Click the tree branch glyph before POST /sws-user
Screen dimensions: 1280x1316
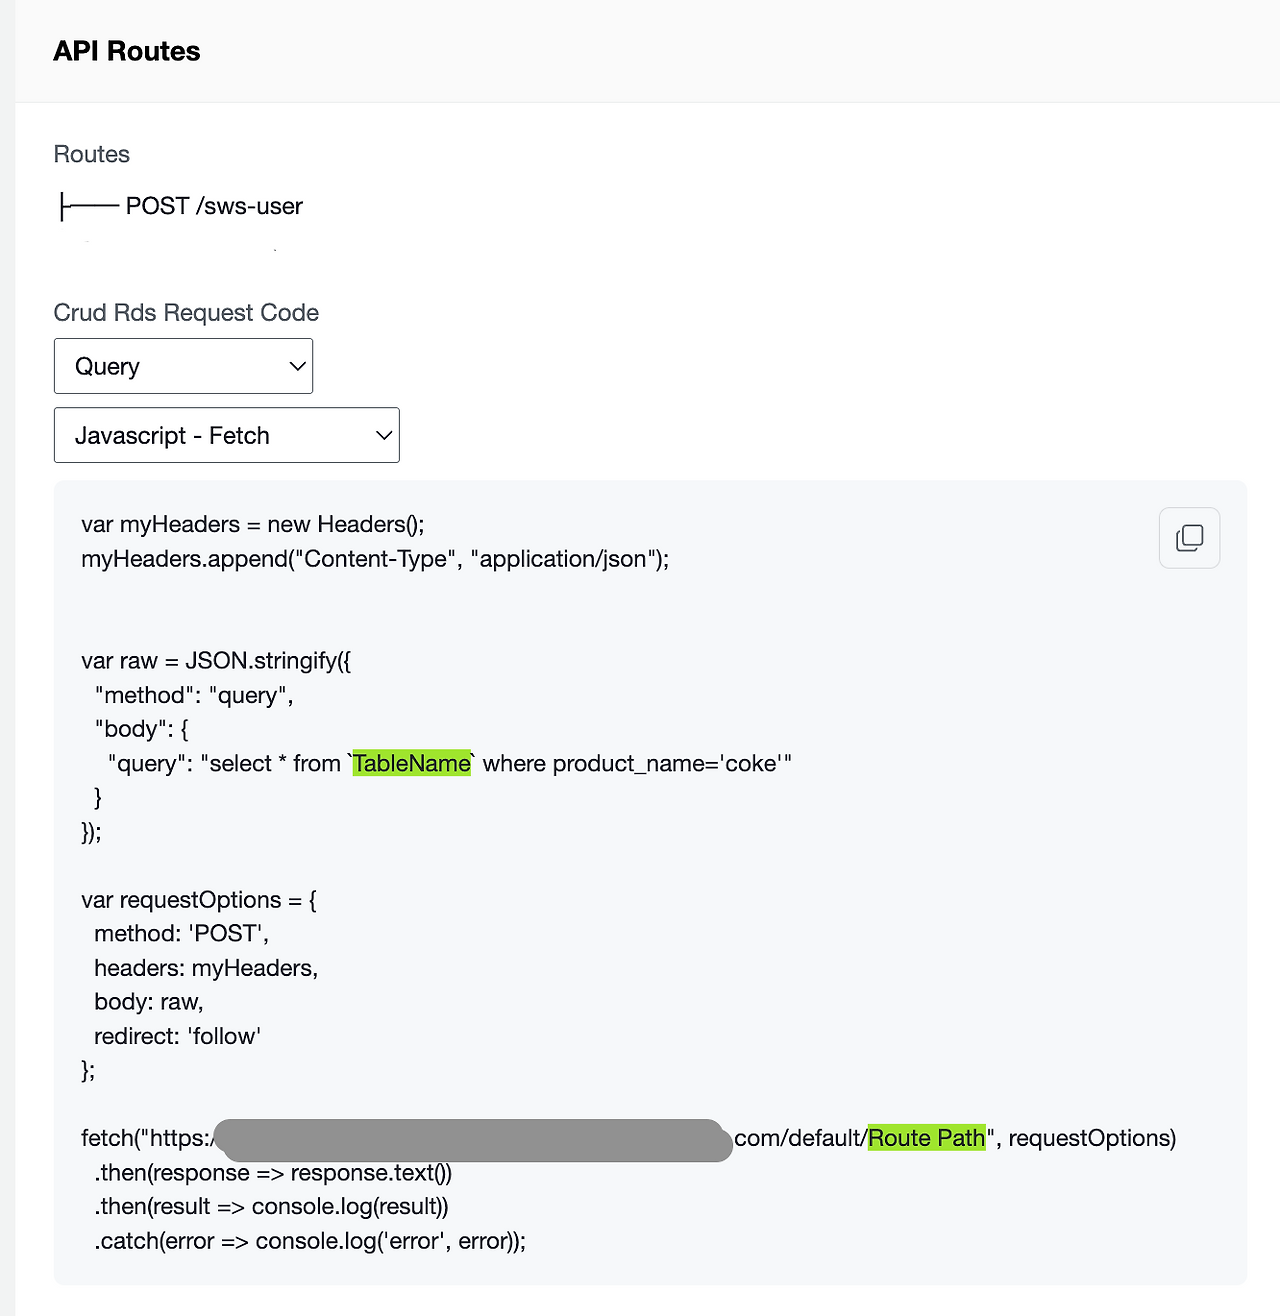pos(89,207)
